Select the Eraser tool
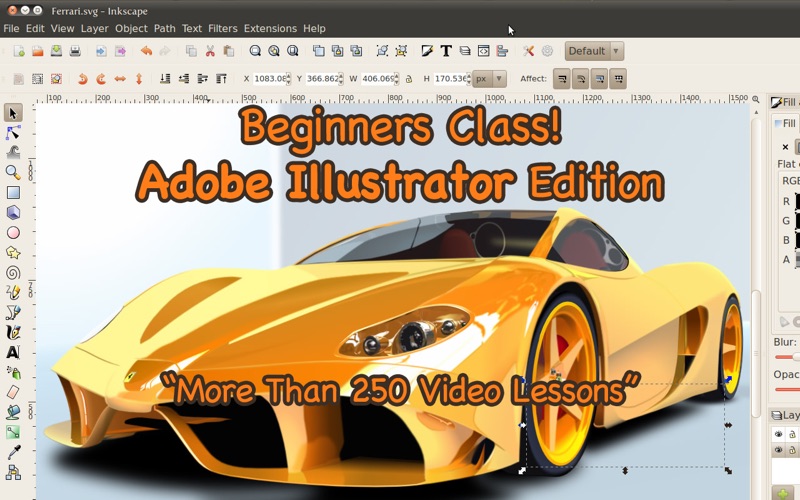The width and height of the screenshot is (800, 500). (x=13, y=392)
